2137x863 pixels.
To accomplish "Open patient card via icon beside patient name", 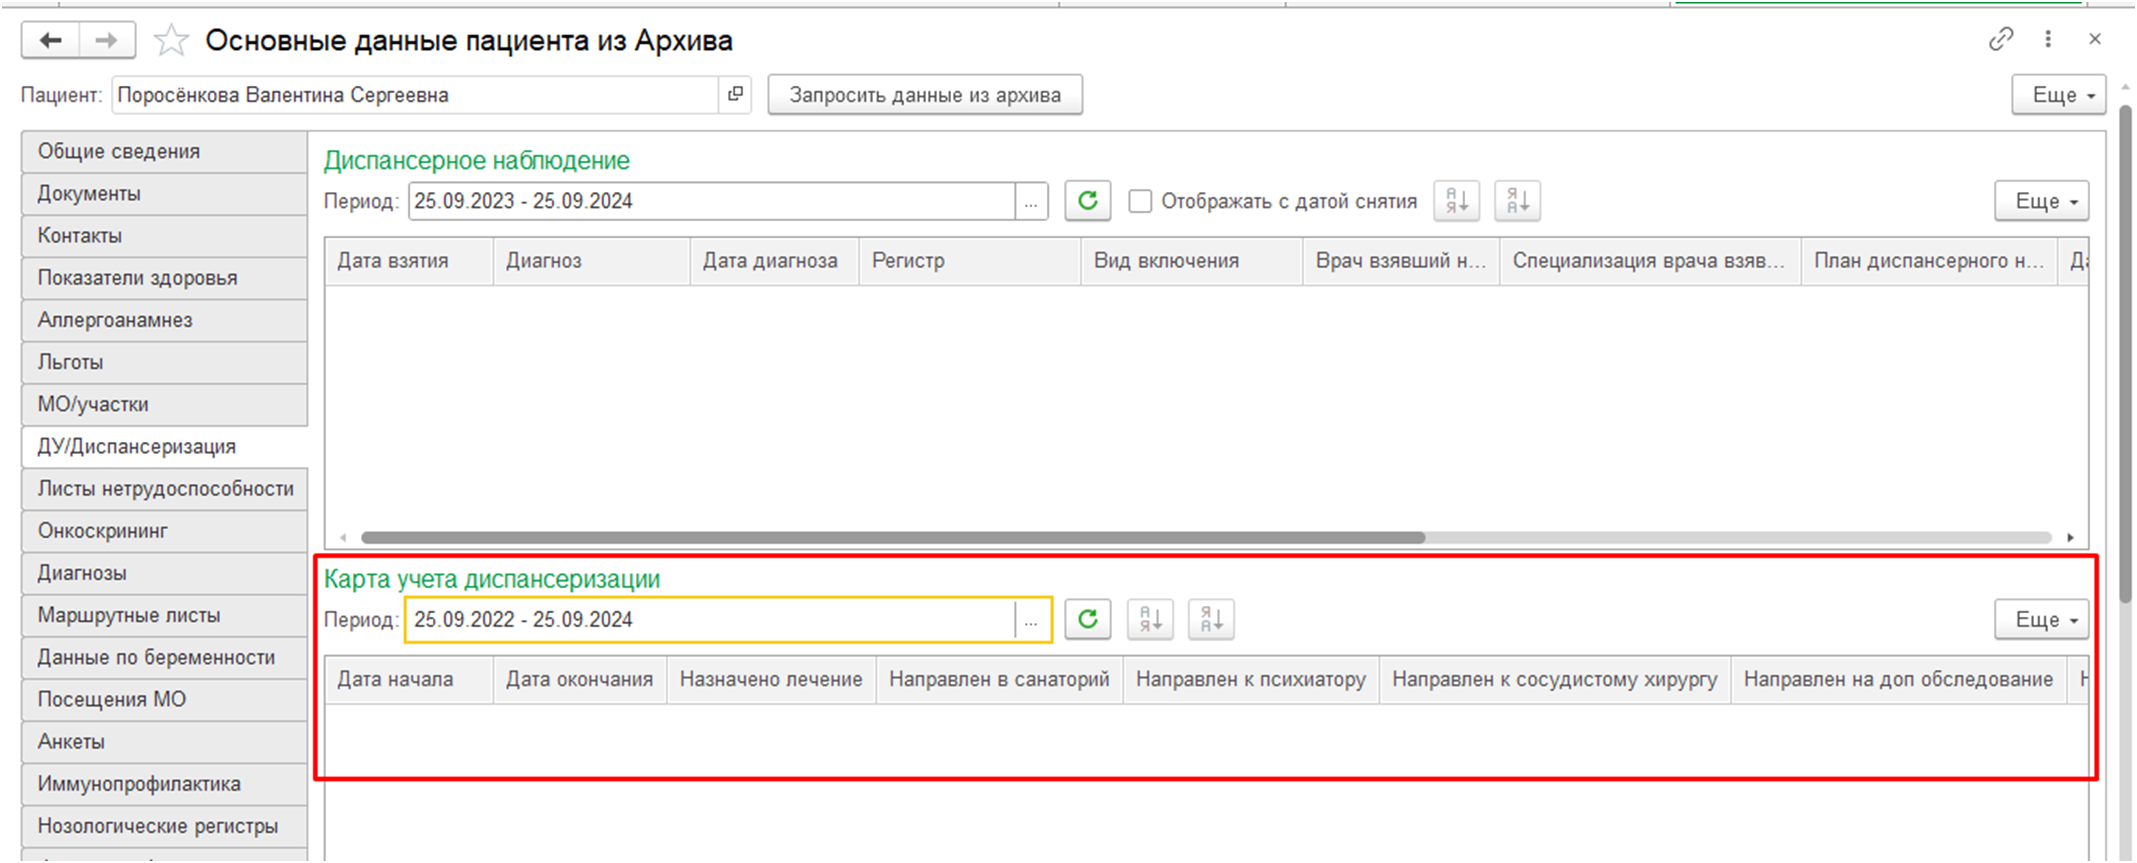I will (x=735, y=94).
